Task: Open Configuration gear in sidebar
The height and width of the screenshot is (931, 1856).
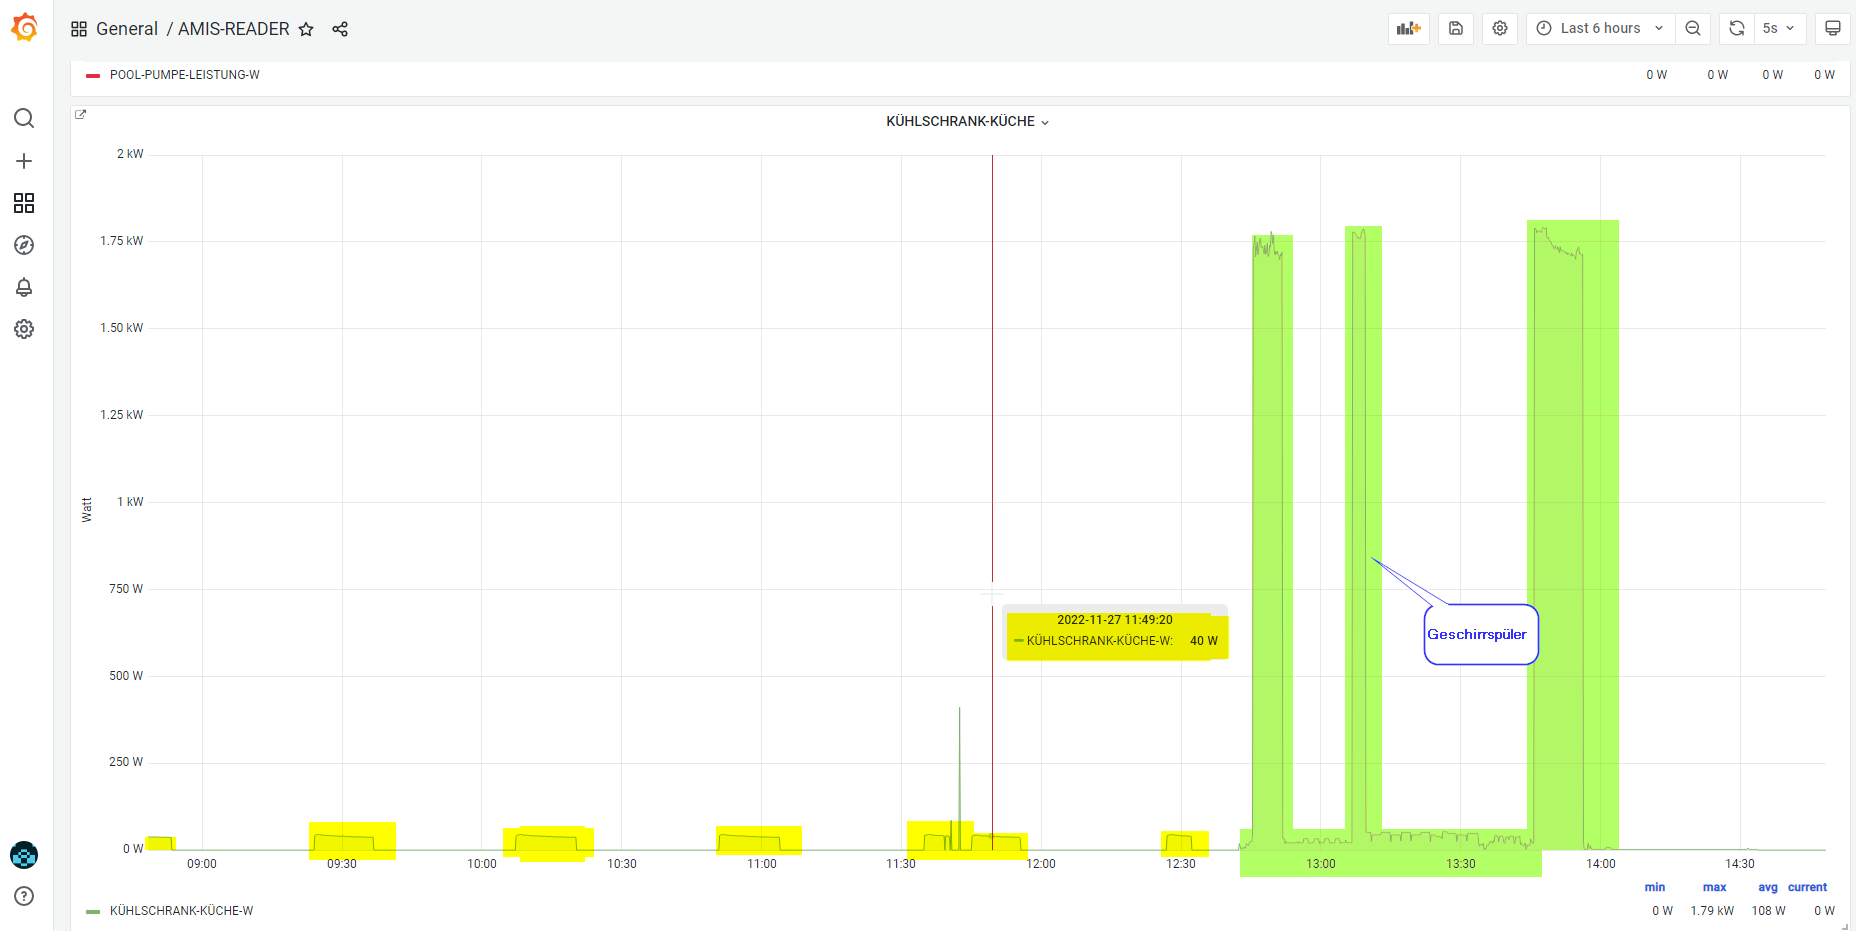Action: [x=24, y=329]
